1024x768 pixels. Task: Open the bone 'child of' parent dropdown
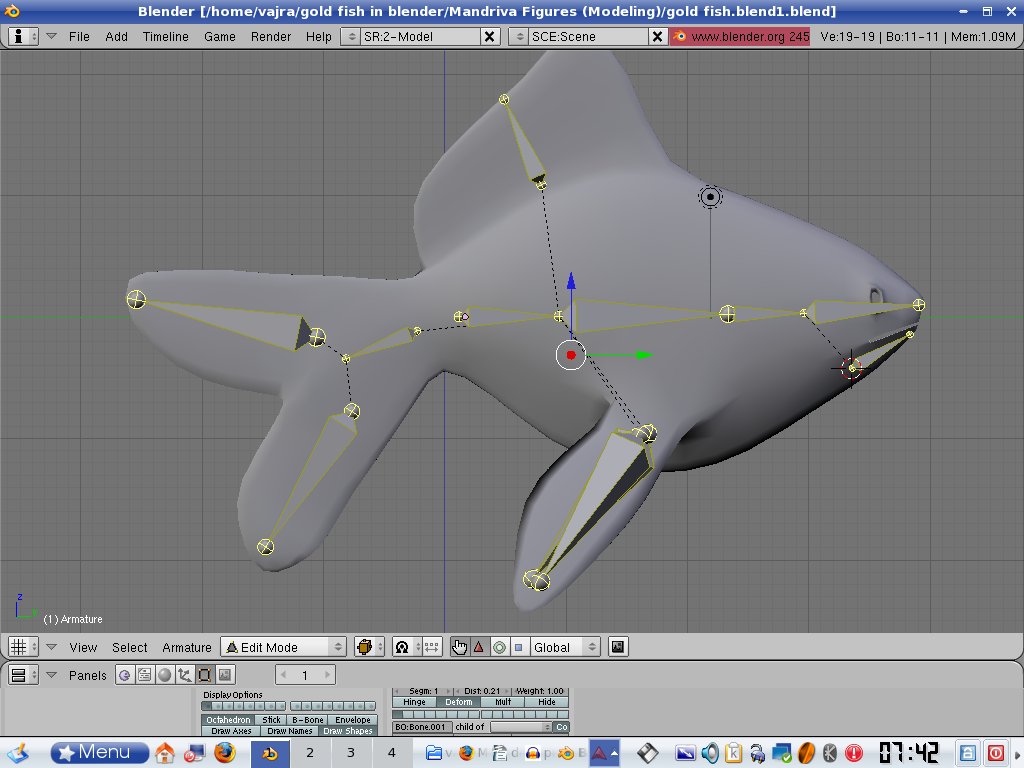pos(521,727)
